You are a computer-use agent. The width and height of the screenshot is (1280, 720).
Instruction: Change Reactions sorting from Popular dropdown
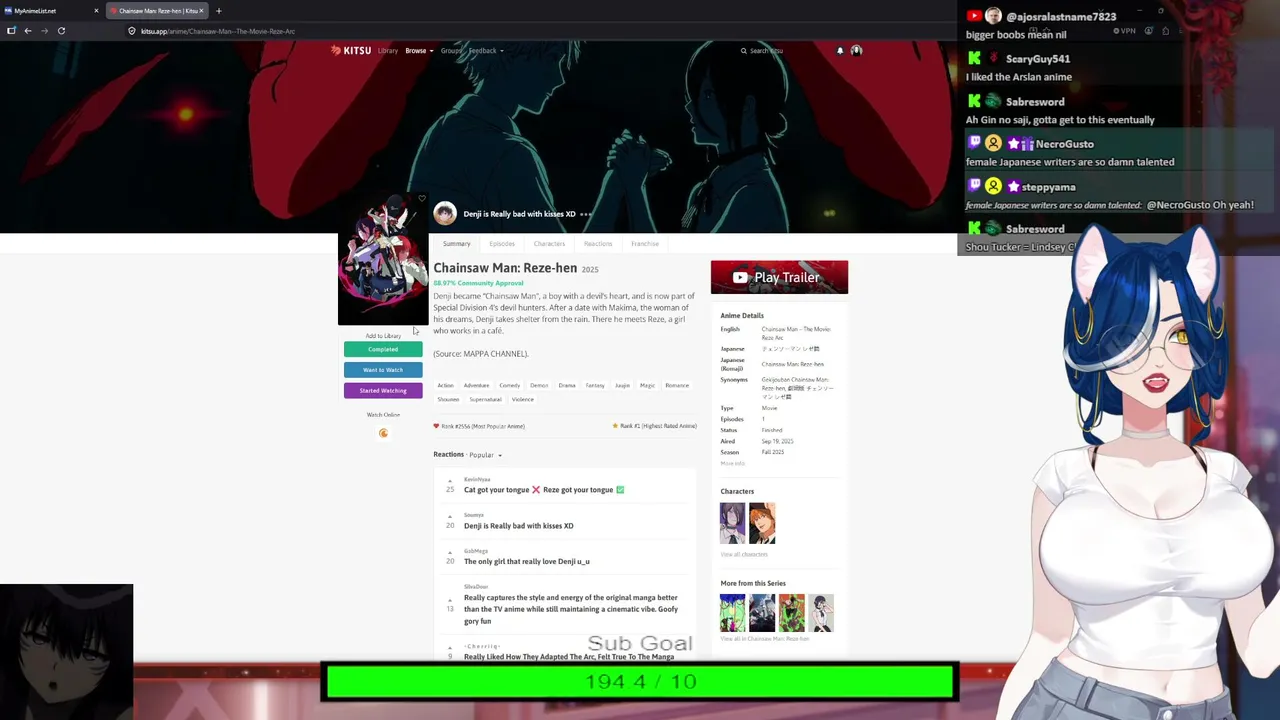(486, 455)
